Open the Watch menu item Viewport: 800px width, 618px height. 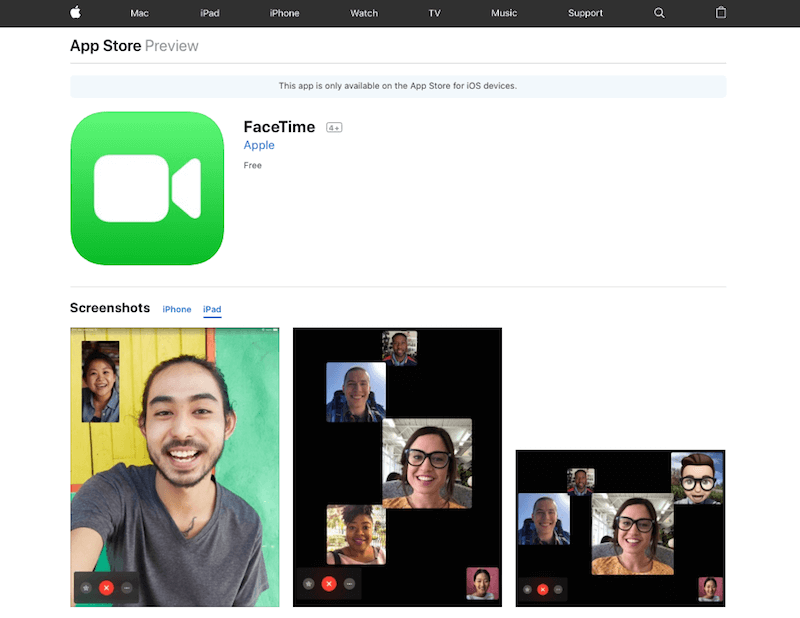[x=364, y=13]
